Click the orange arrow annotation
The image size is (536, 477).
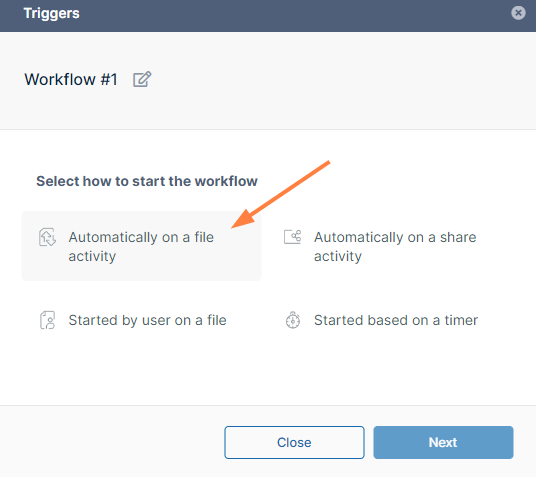(281, 194)
